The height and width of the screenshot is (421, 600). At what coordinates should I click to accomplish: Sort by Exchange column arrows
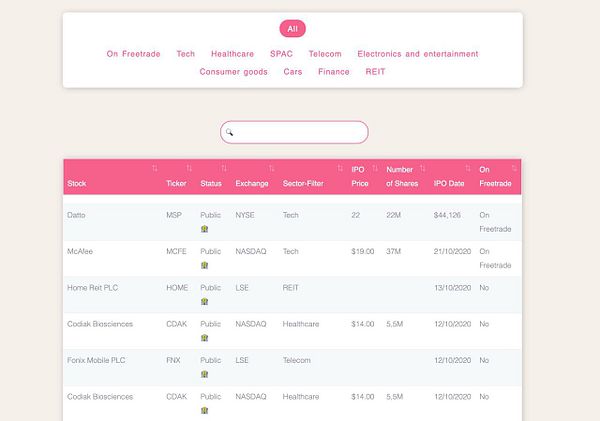(x=271, y=168)
